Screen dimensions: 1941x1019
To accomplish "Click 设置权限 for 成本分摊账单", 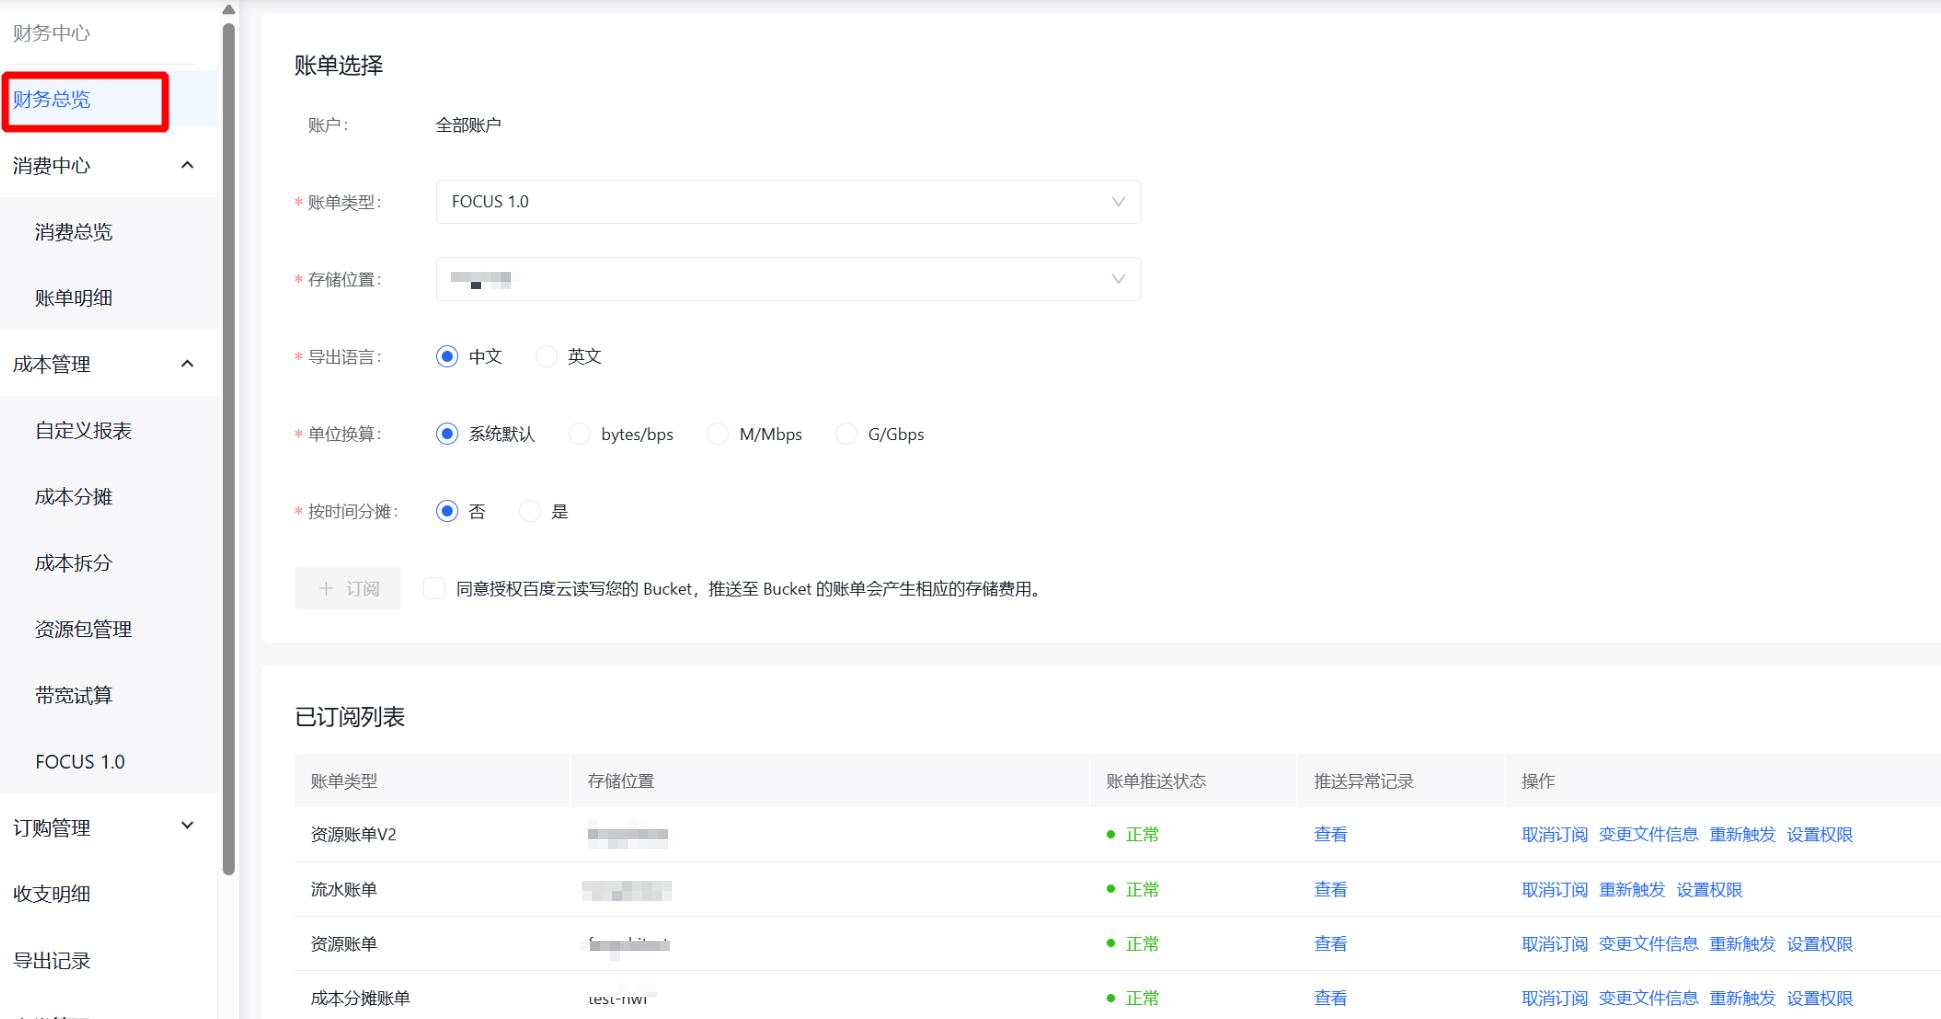I will (x=1820, y=998).
